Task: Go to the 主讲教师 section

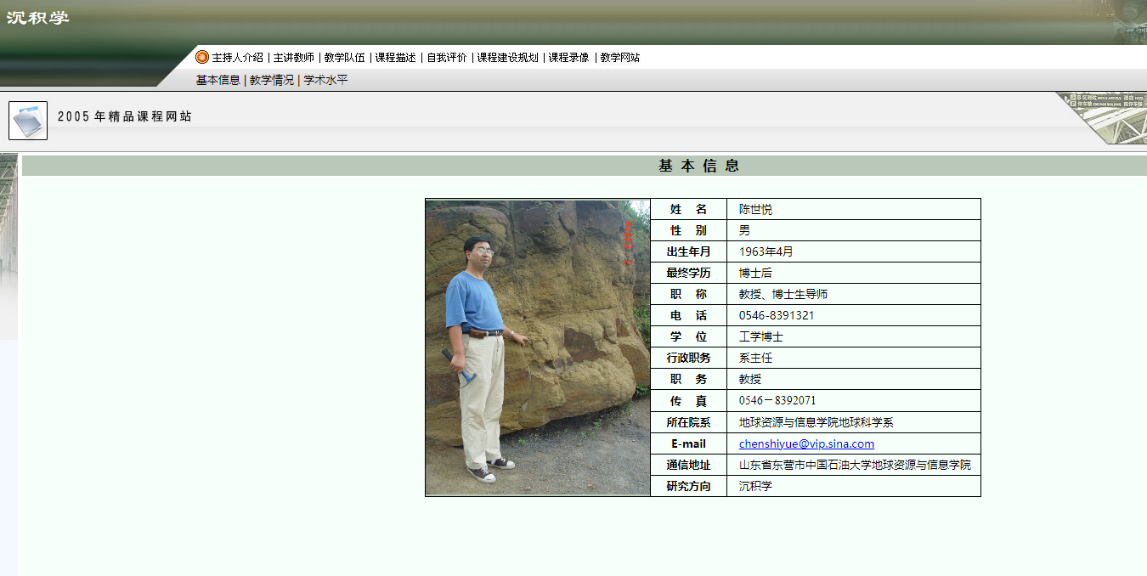Action: tap(294, 57)
